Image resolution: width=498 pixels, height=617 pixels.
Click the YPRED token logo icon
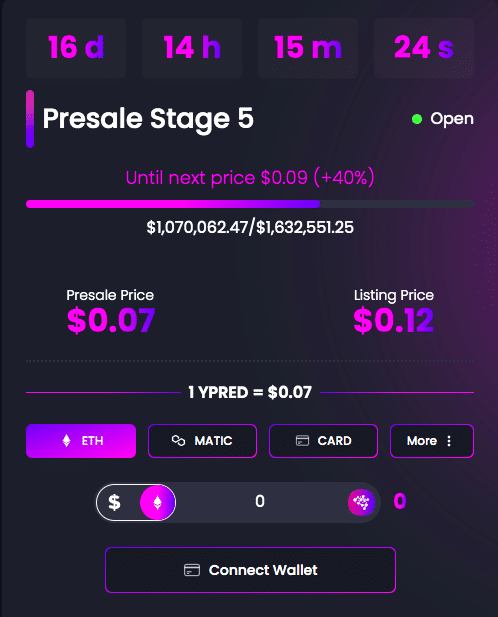(361, 502)
